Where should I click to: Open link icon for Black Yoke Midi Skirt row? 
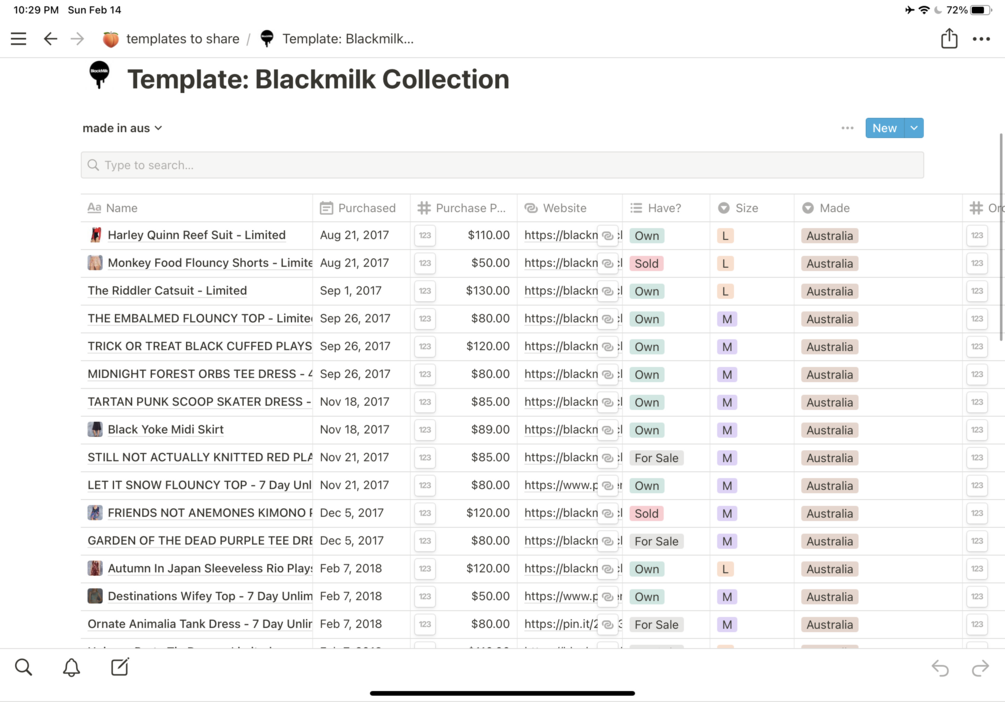click(x=607, y=430)
